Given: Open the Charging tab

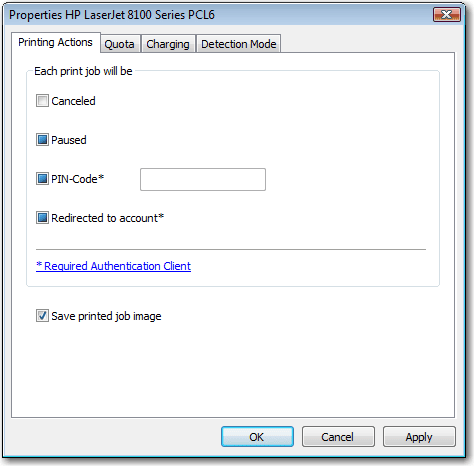Looking at the screenshot, I should [168, 44].
